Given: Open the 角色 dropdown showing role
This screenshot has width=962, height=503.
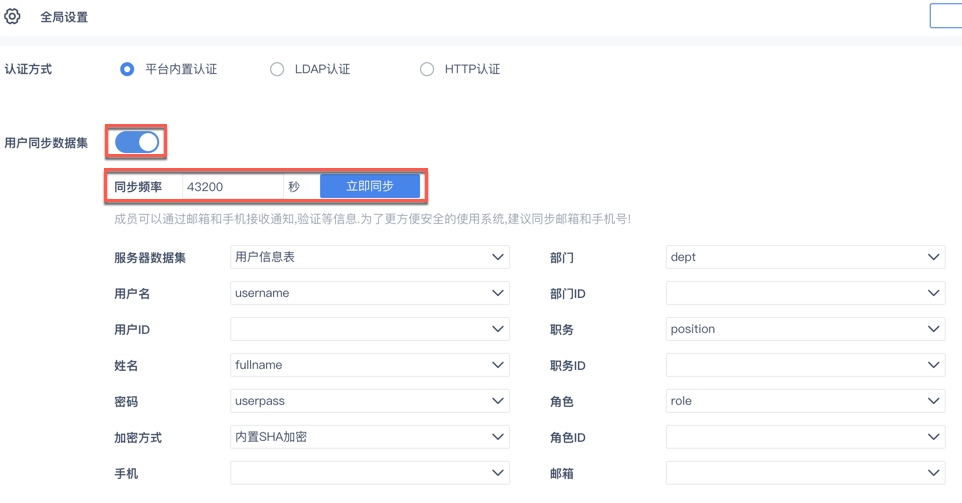Looking at the screenshot, I should point(805,401).
